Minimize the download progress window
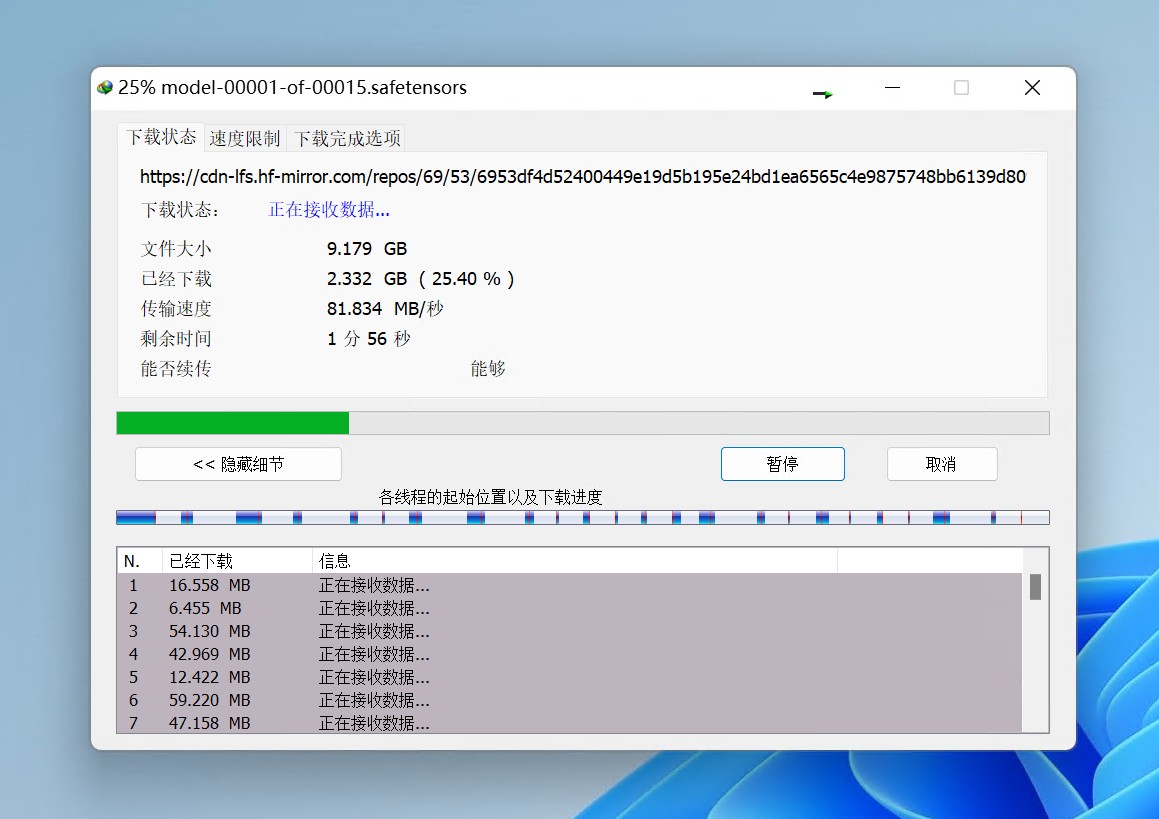 coord(893,88)
